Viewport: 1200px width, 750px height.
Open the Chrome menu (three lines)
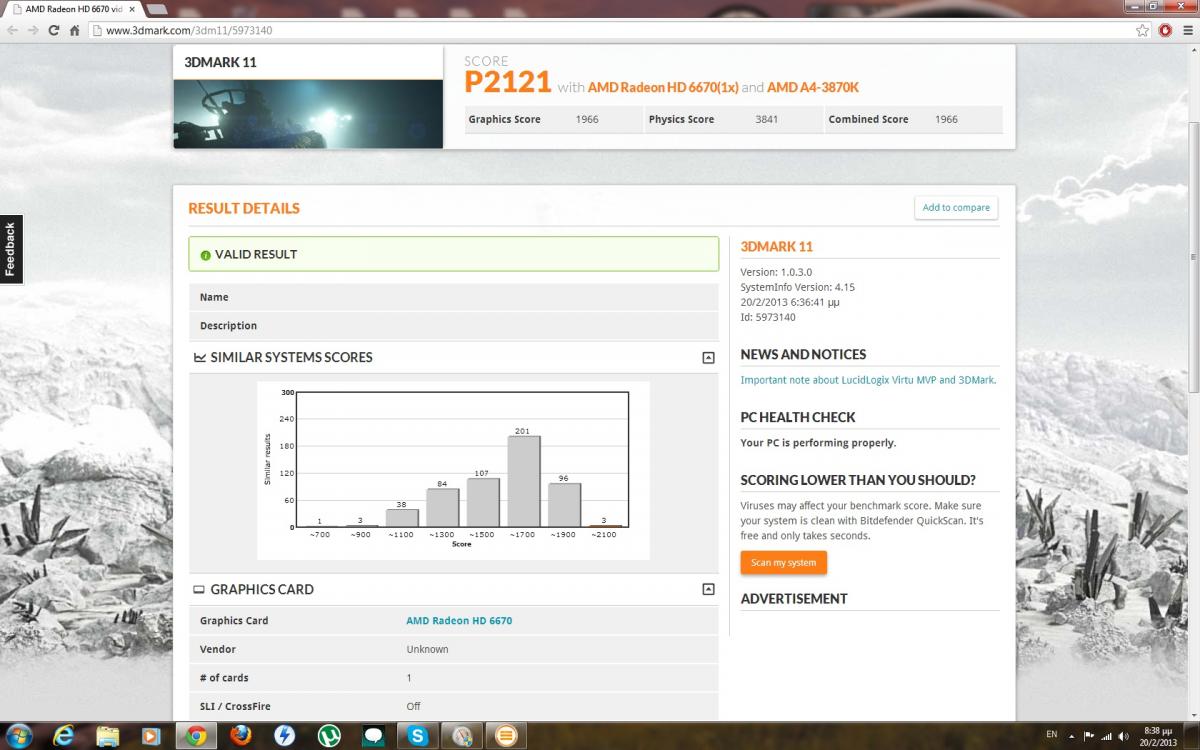pos(1187,30)
